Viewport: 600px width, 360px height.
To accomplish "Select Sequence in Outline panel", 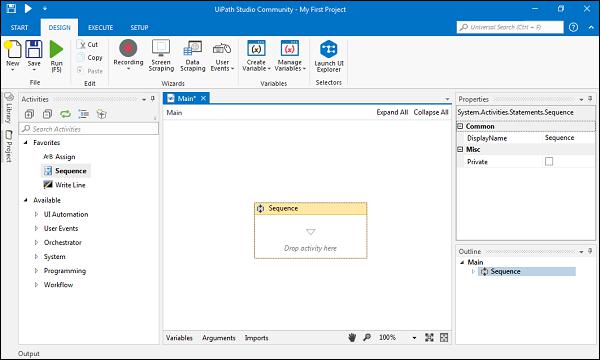I will coord(527,271).
